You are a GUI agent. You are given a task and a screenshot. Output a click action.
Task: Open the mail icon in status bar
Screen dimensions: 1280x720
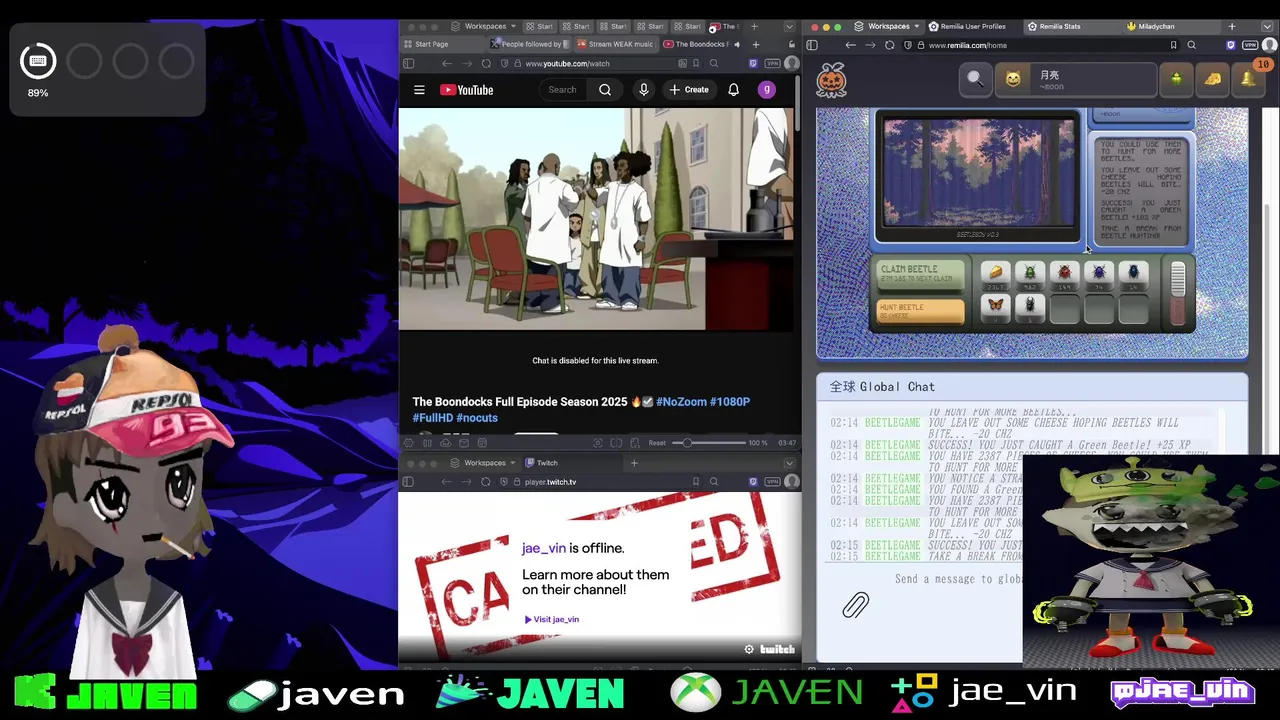tap(464, 443)
